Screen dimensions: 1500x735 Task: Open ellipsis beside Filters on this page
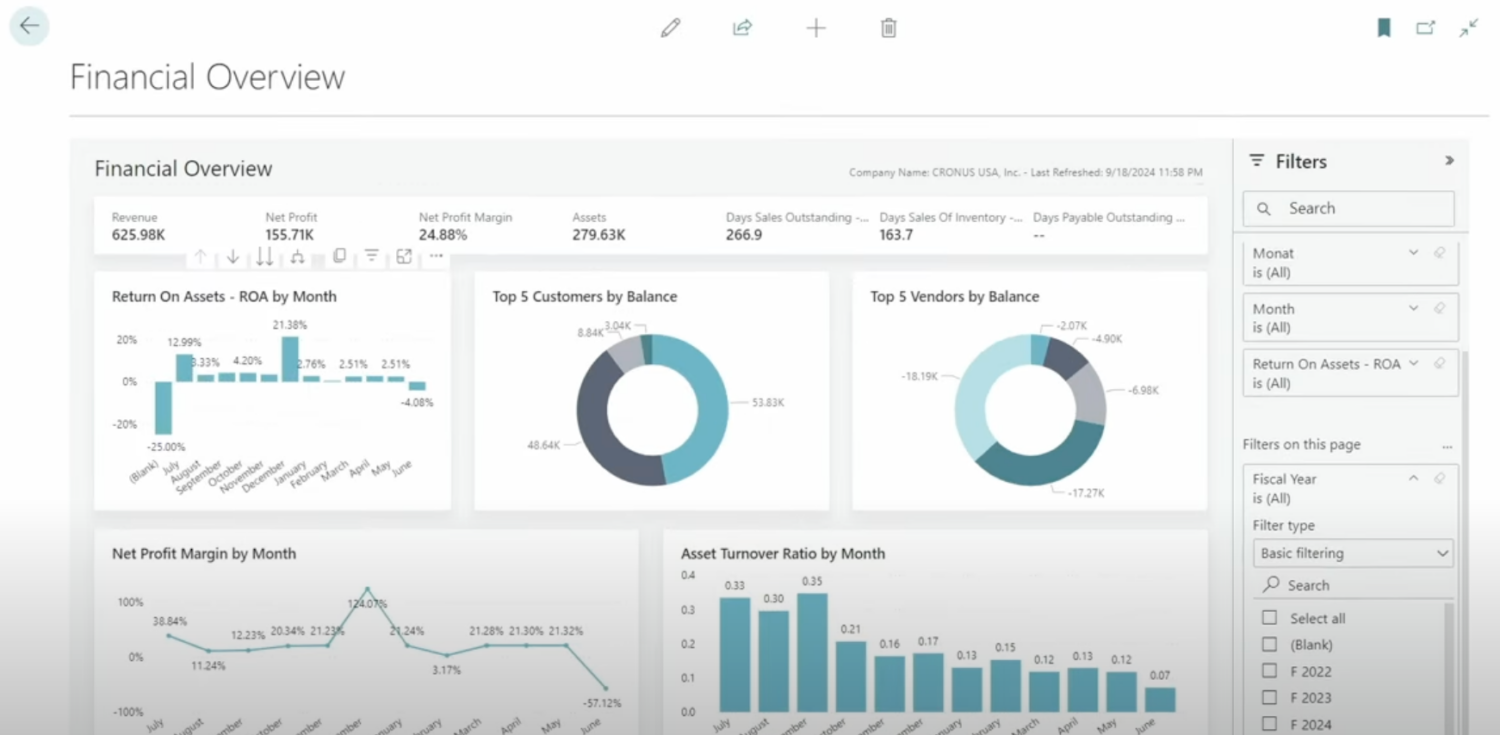click(x=1447, y=446)
